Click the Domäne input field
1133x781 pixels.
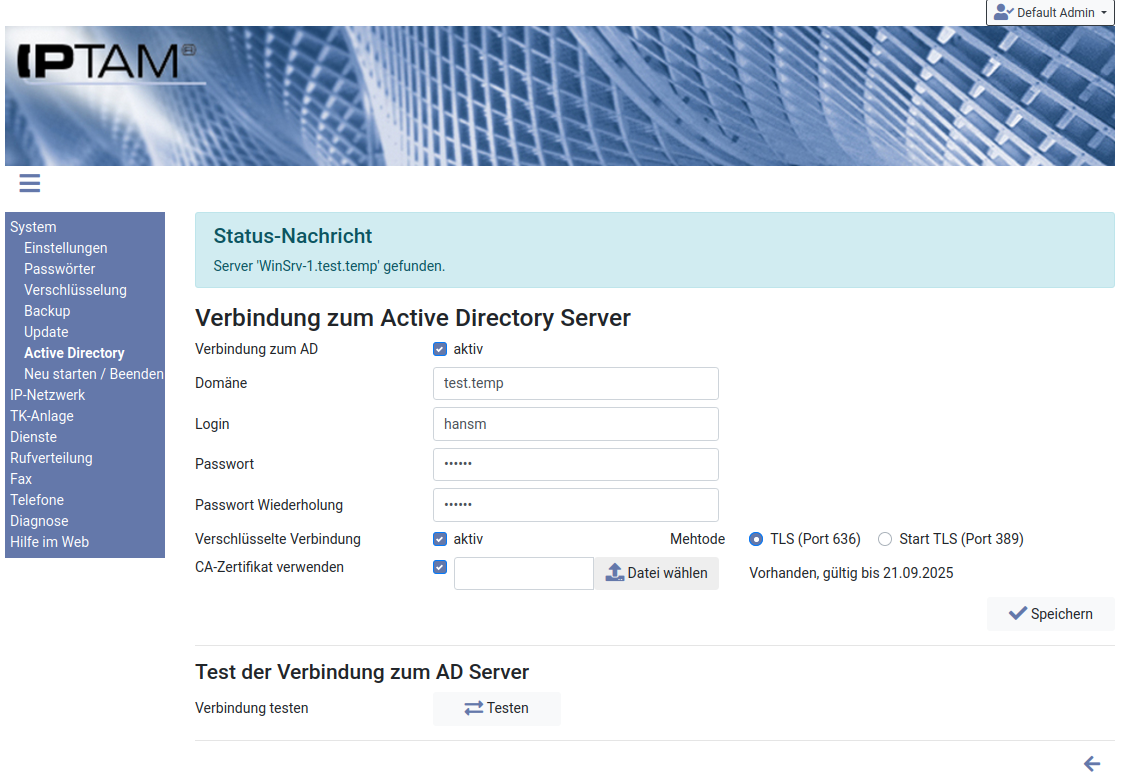pos(575,383)
